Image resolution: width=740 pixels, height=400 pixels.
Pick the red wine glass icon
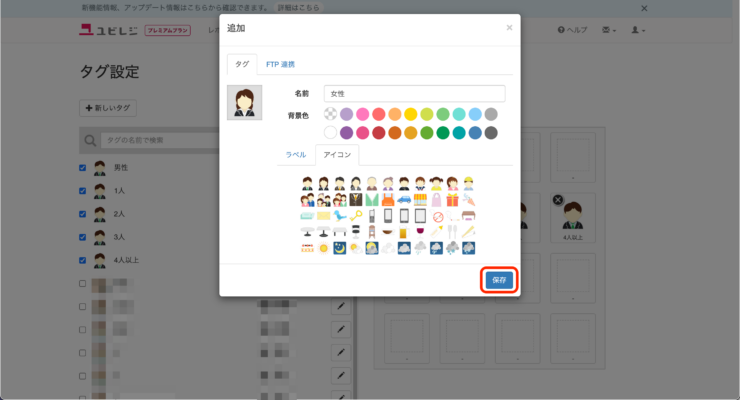coord(420,232)
